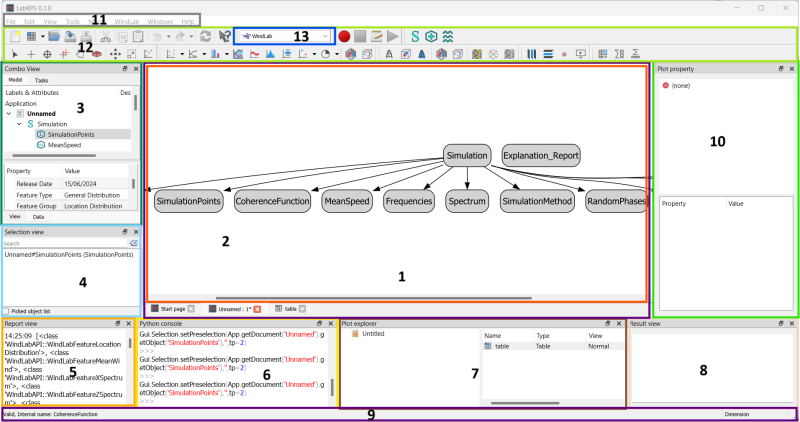Click the red Run simulation button
The width and height of the screenshot is (800, 422).
pyautogui.click(x=343, y=36)
